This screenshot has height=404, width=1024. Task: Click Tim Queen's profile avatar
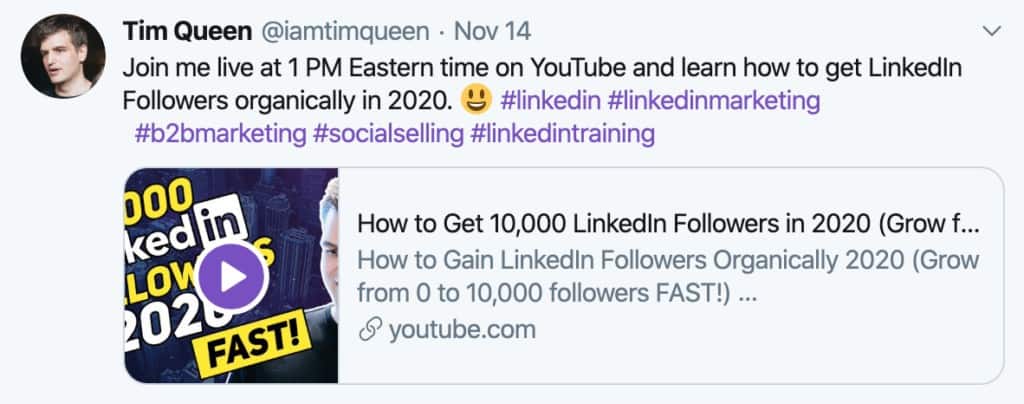coord(63,55)
